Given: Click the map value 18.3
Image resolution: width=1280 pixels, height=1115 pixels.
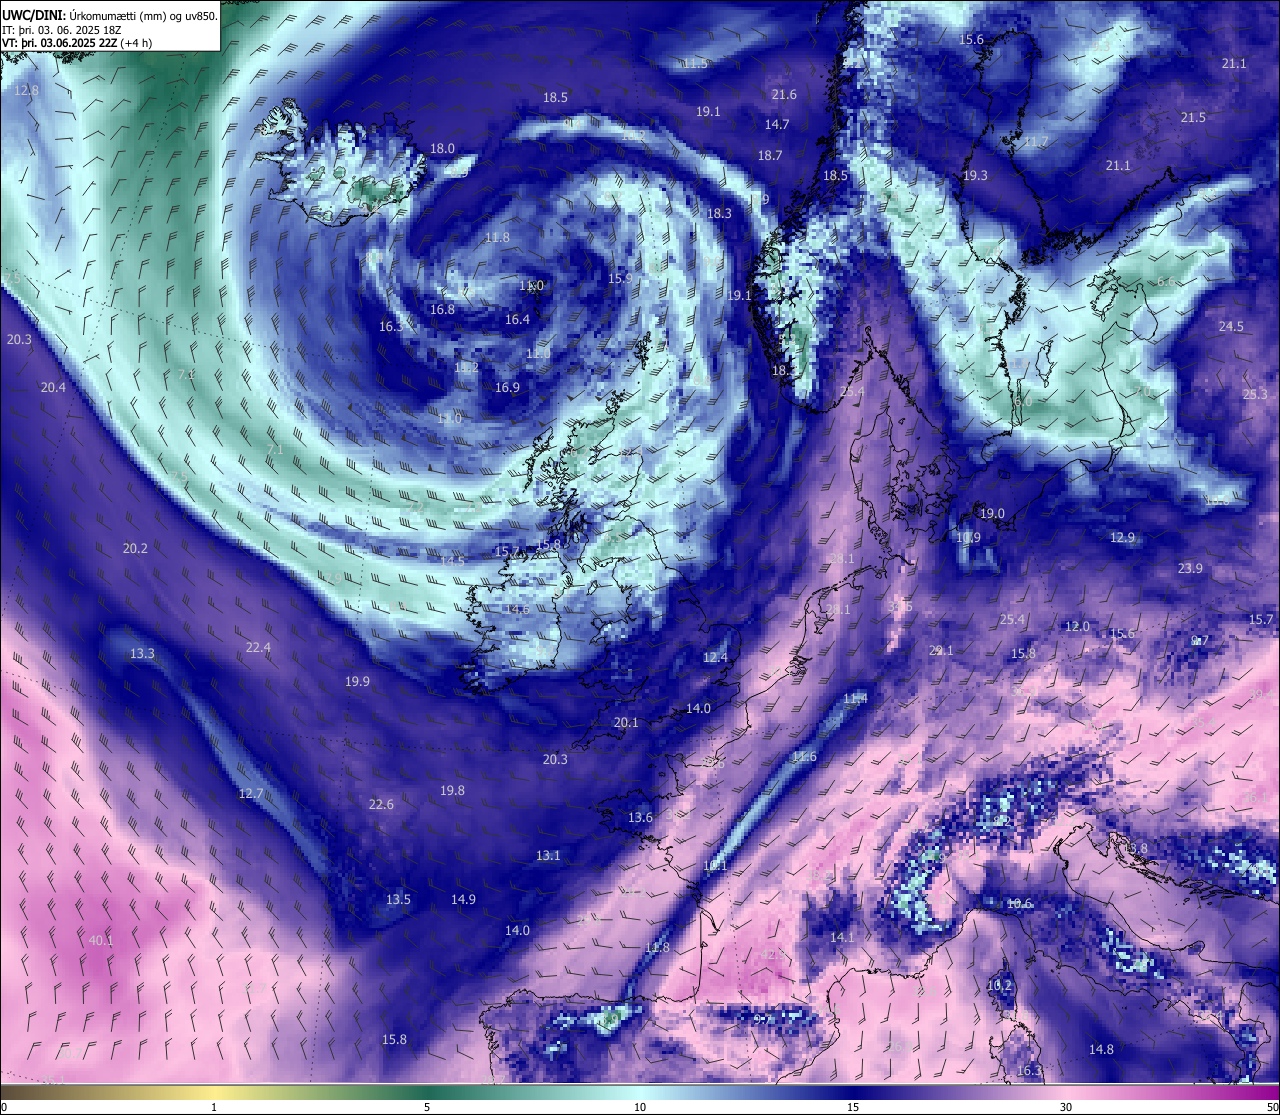Looking at the screenshot, I should [719, 214].
